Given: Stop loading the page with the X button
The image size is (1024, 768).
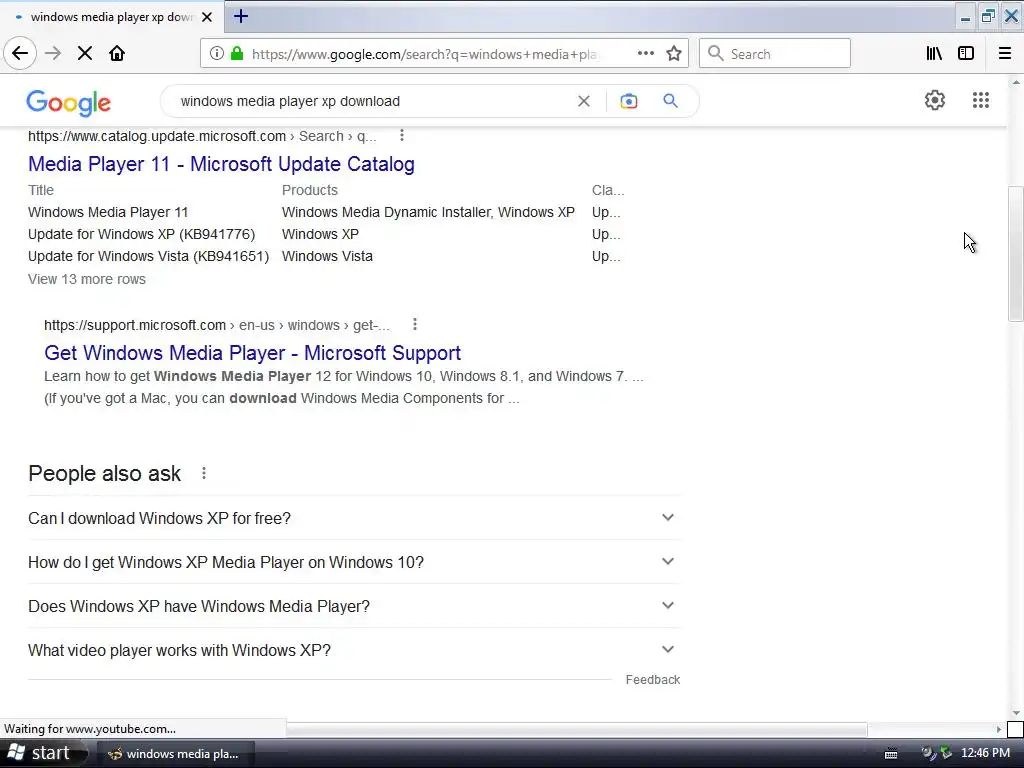Looking at the screenshot, I should pyautogui.click(x=85, y=54).
